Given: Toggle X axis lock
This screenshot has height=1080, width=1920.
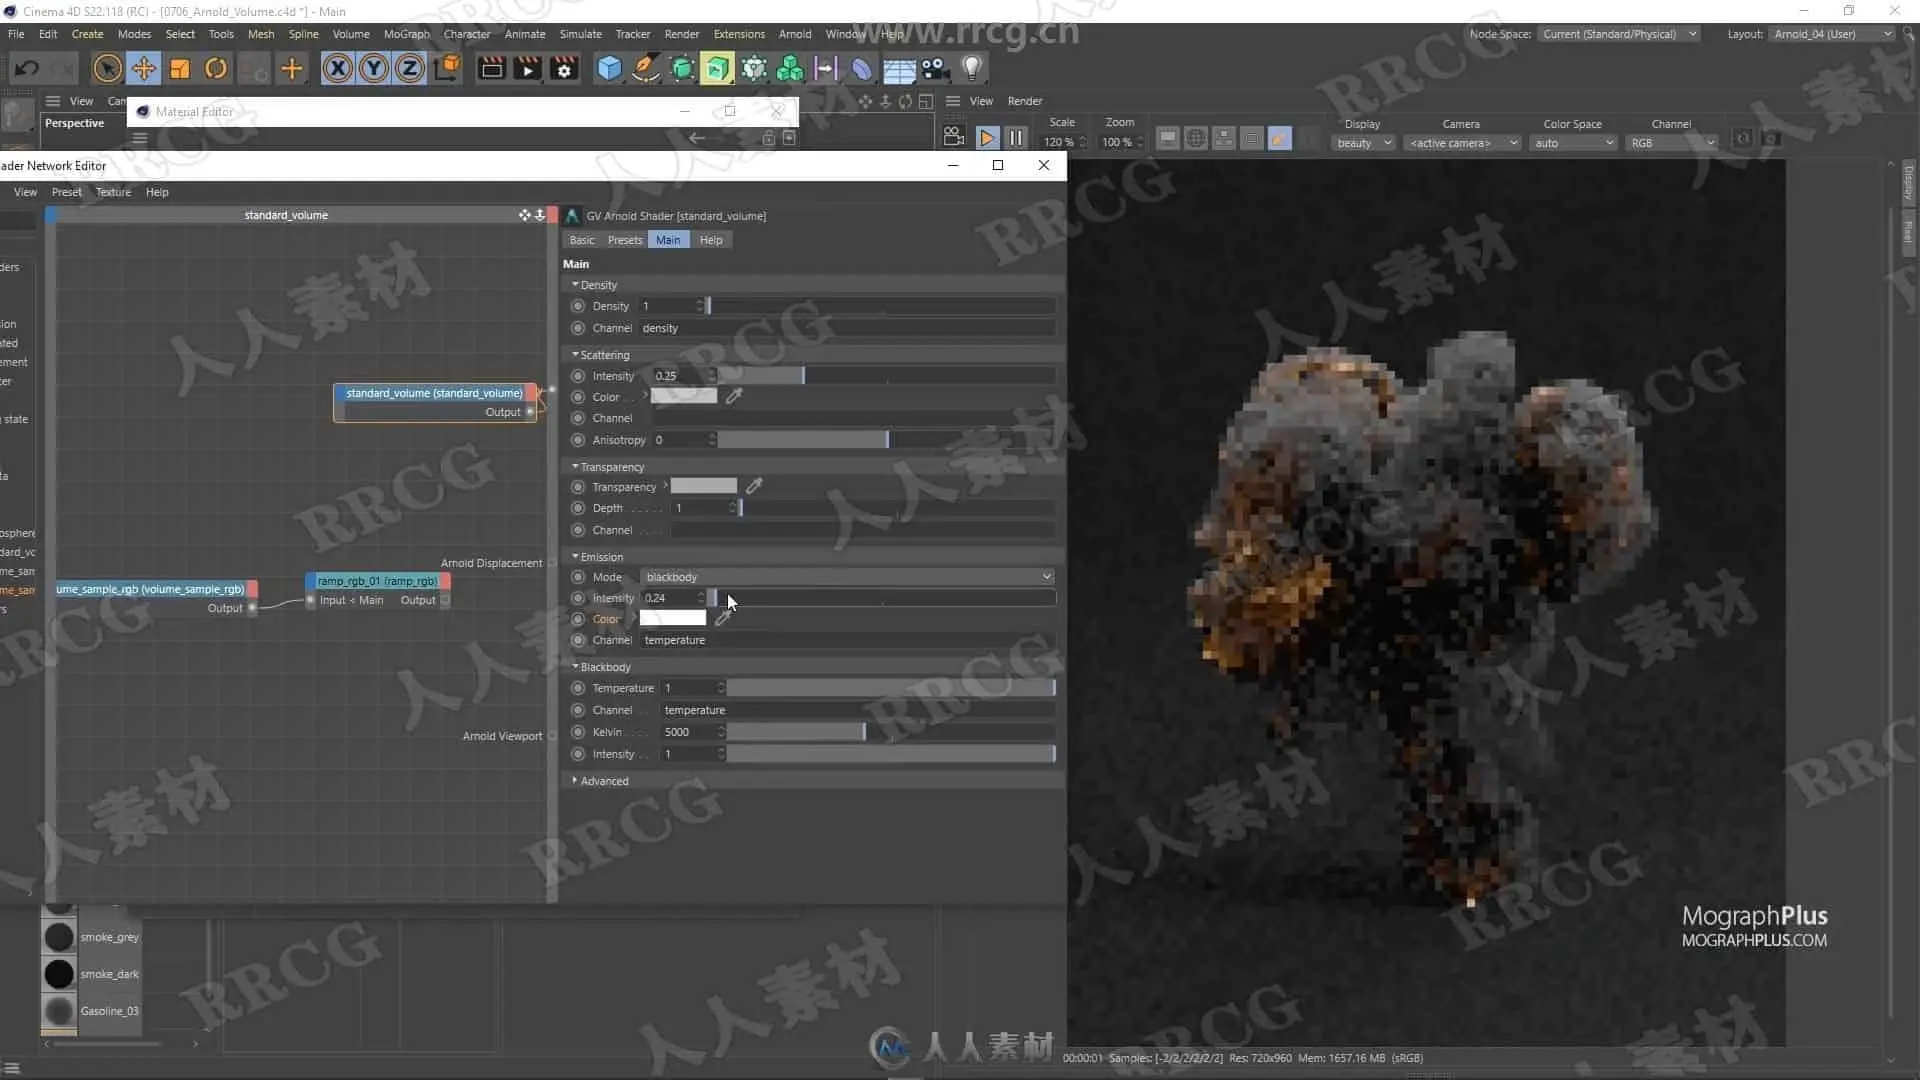Looking at the screenshot, I should (337, 68).
